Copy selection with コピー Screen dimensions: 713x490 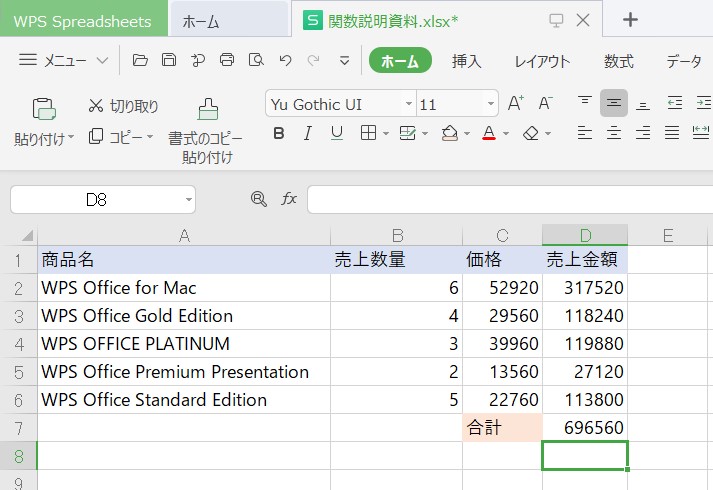(x=115, y=136)
